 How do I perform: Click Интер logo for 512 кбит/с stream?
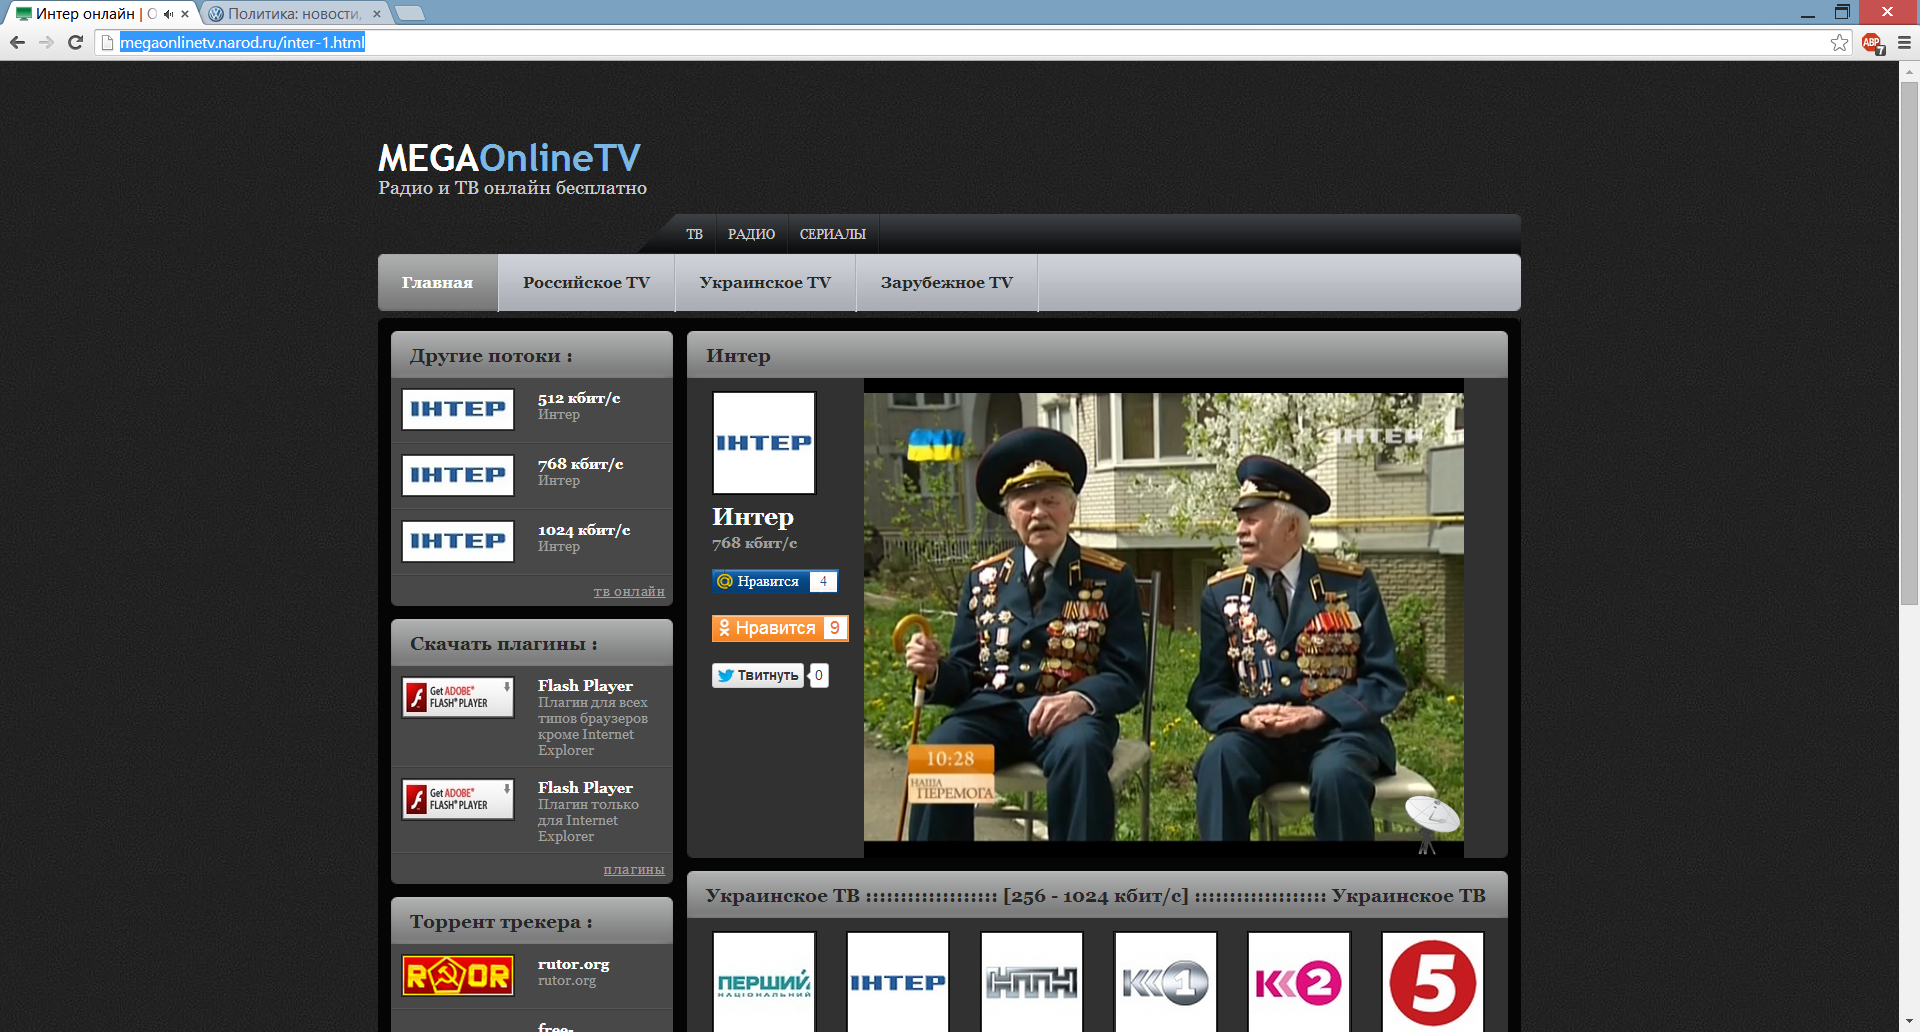[x=458, y=409]
